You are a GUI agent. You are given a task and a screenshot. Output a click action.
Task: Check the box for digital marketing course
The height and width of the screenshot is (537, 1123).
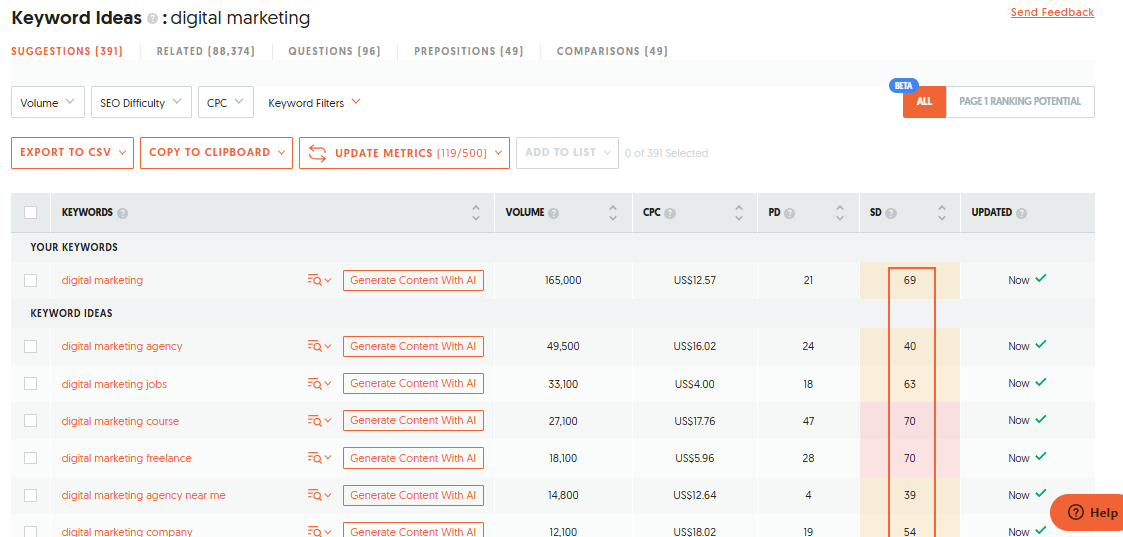[x=30, y=421]
